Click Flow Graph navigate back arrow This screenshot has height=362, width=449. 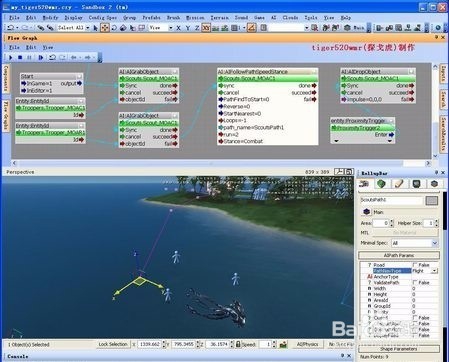(74, 58)
